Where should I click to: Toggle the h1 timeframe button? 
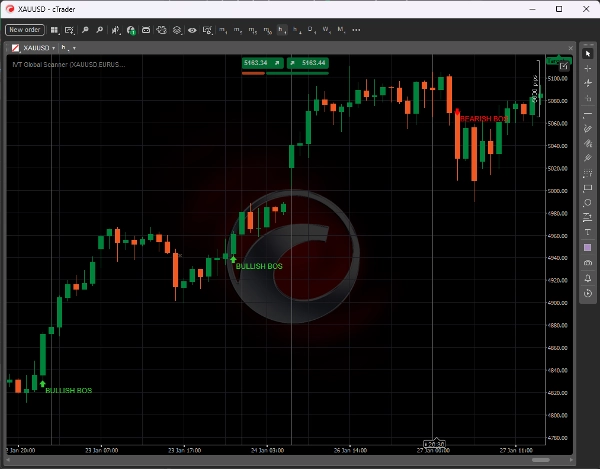pos(282,30)
